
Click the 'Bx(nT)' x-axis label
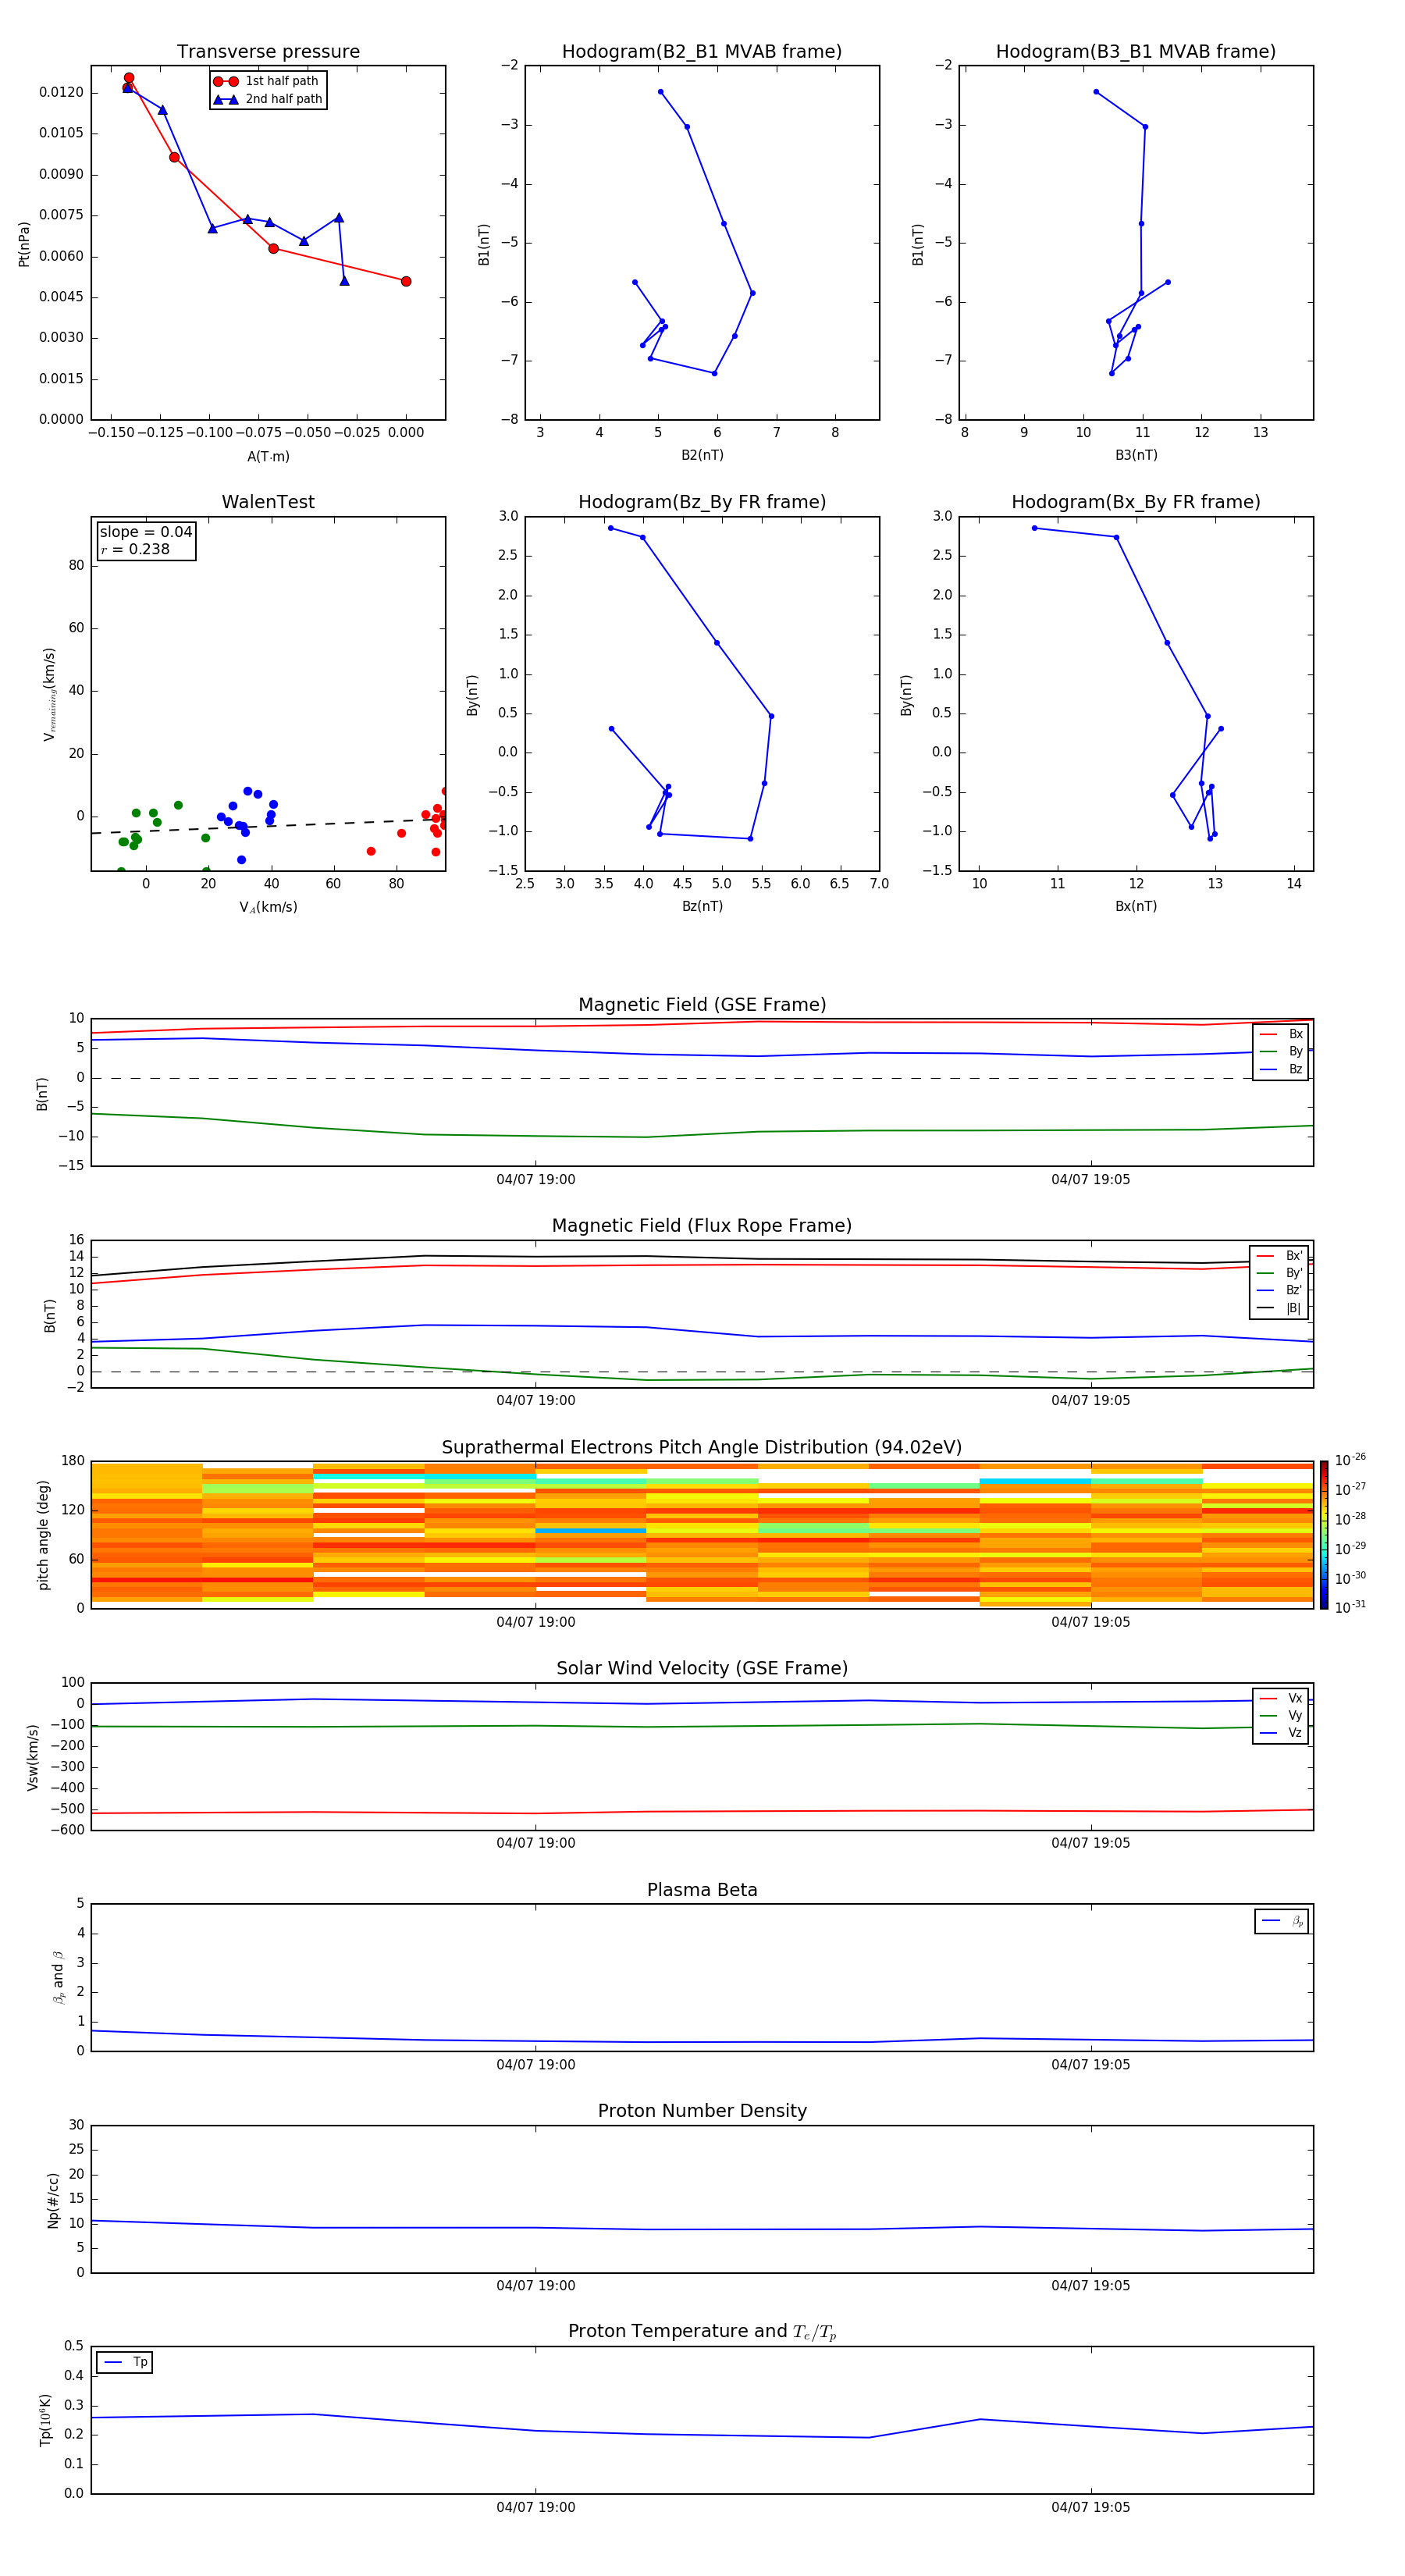[x=1136, y=906]
